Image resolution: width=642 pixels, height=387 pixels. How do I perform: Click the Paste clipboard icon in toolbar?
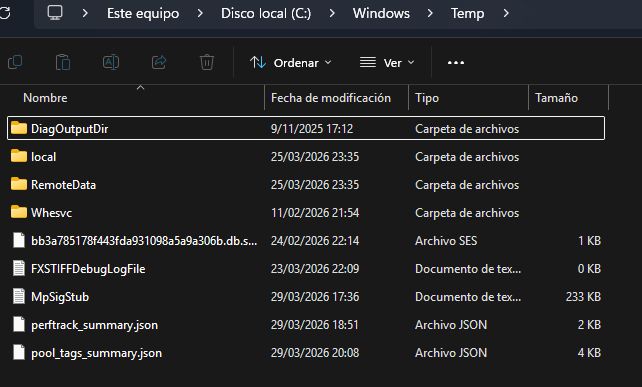pyautogui.click(x=63, y=62)
